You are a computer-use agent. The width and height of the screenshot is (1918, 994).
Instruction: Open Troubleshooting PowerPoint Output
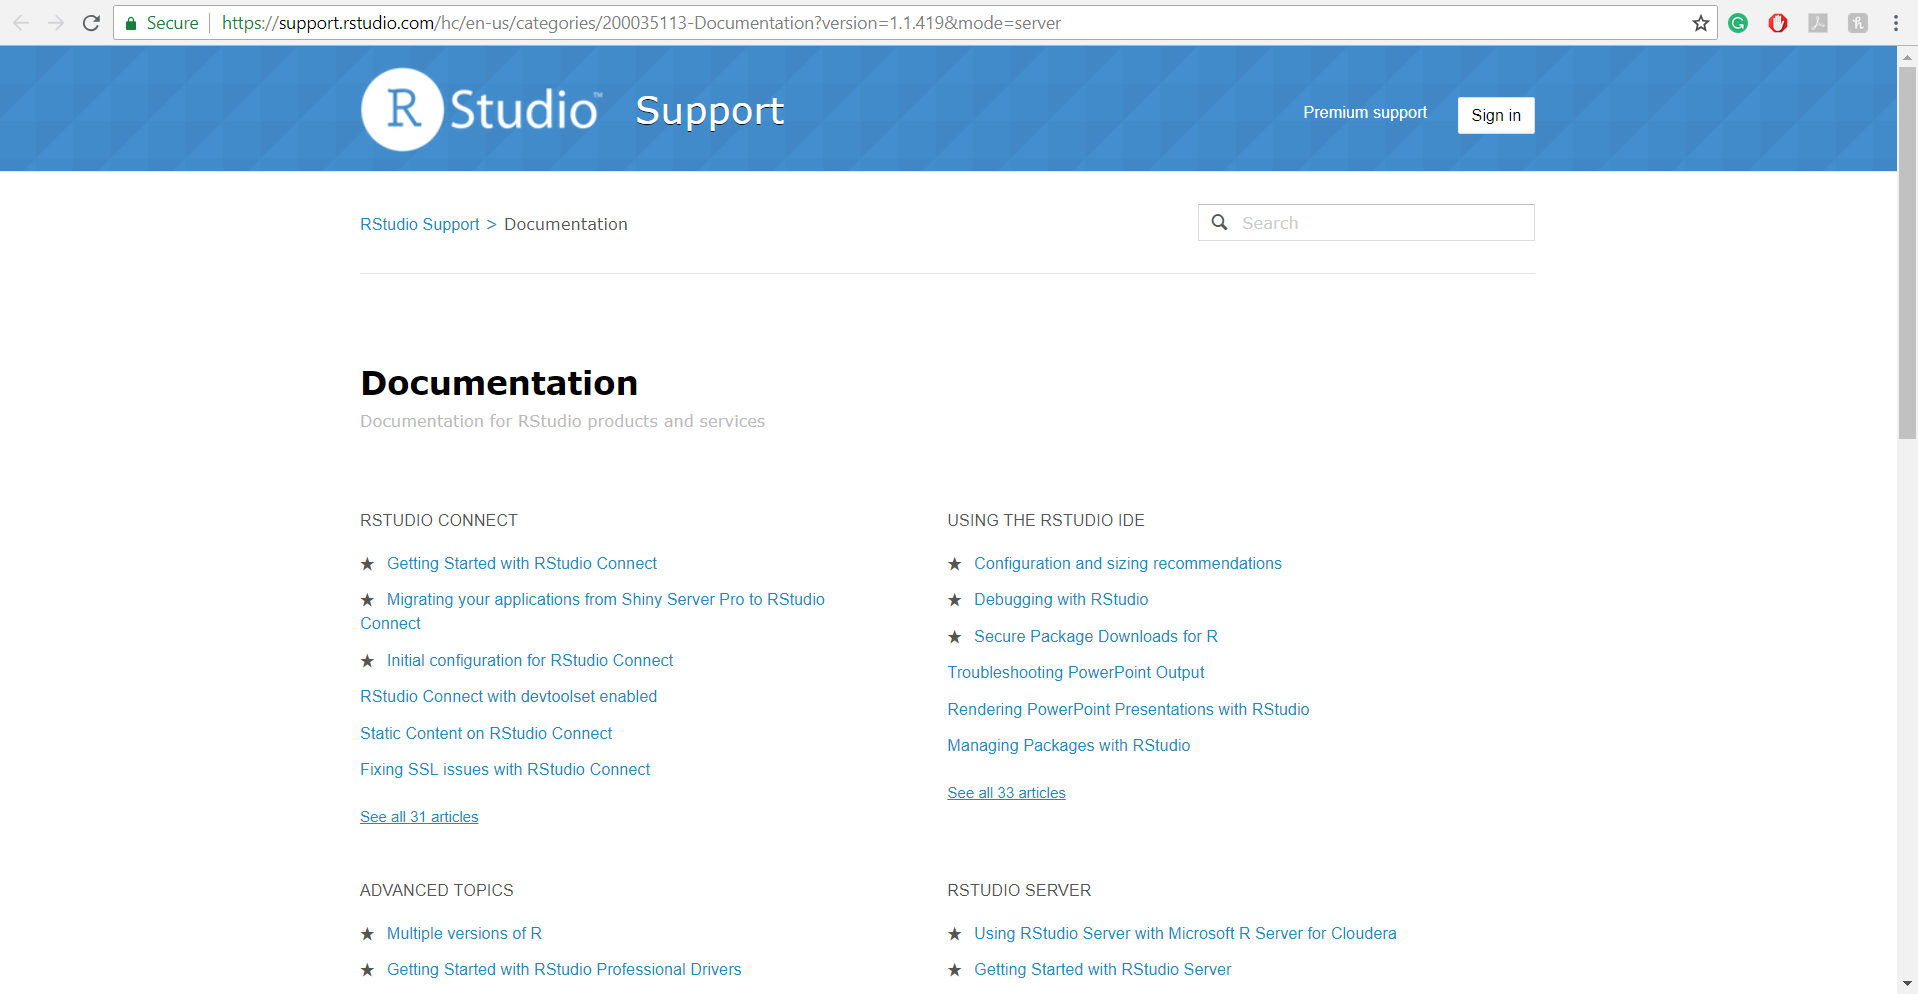1076,672
